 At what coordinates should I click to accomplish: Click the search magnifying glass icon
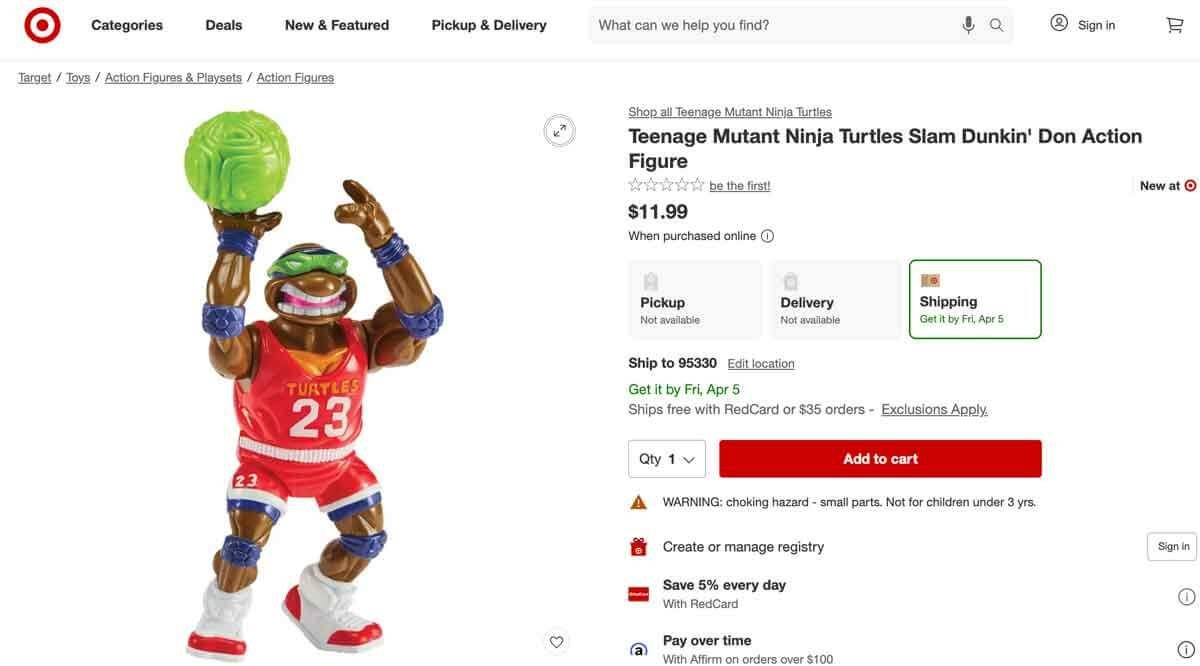pyautogui.click(x=992, y=22)
